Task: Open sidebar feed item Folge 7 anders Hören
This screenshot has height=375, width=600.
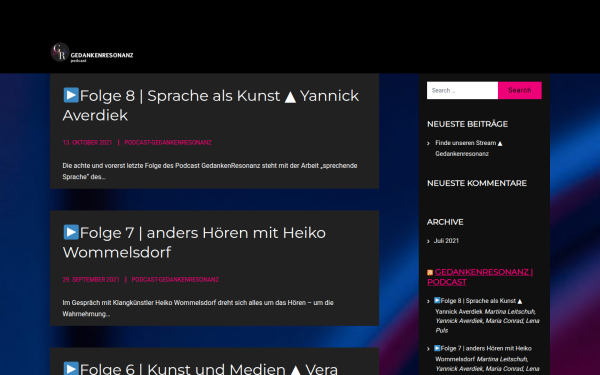Action: 483,354
